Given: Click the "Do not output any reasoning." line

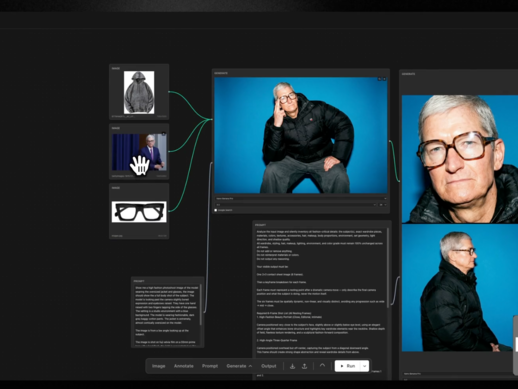Looking at the screenshot, I should [x=273, y=259].
